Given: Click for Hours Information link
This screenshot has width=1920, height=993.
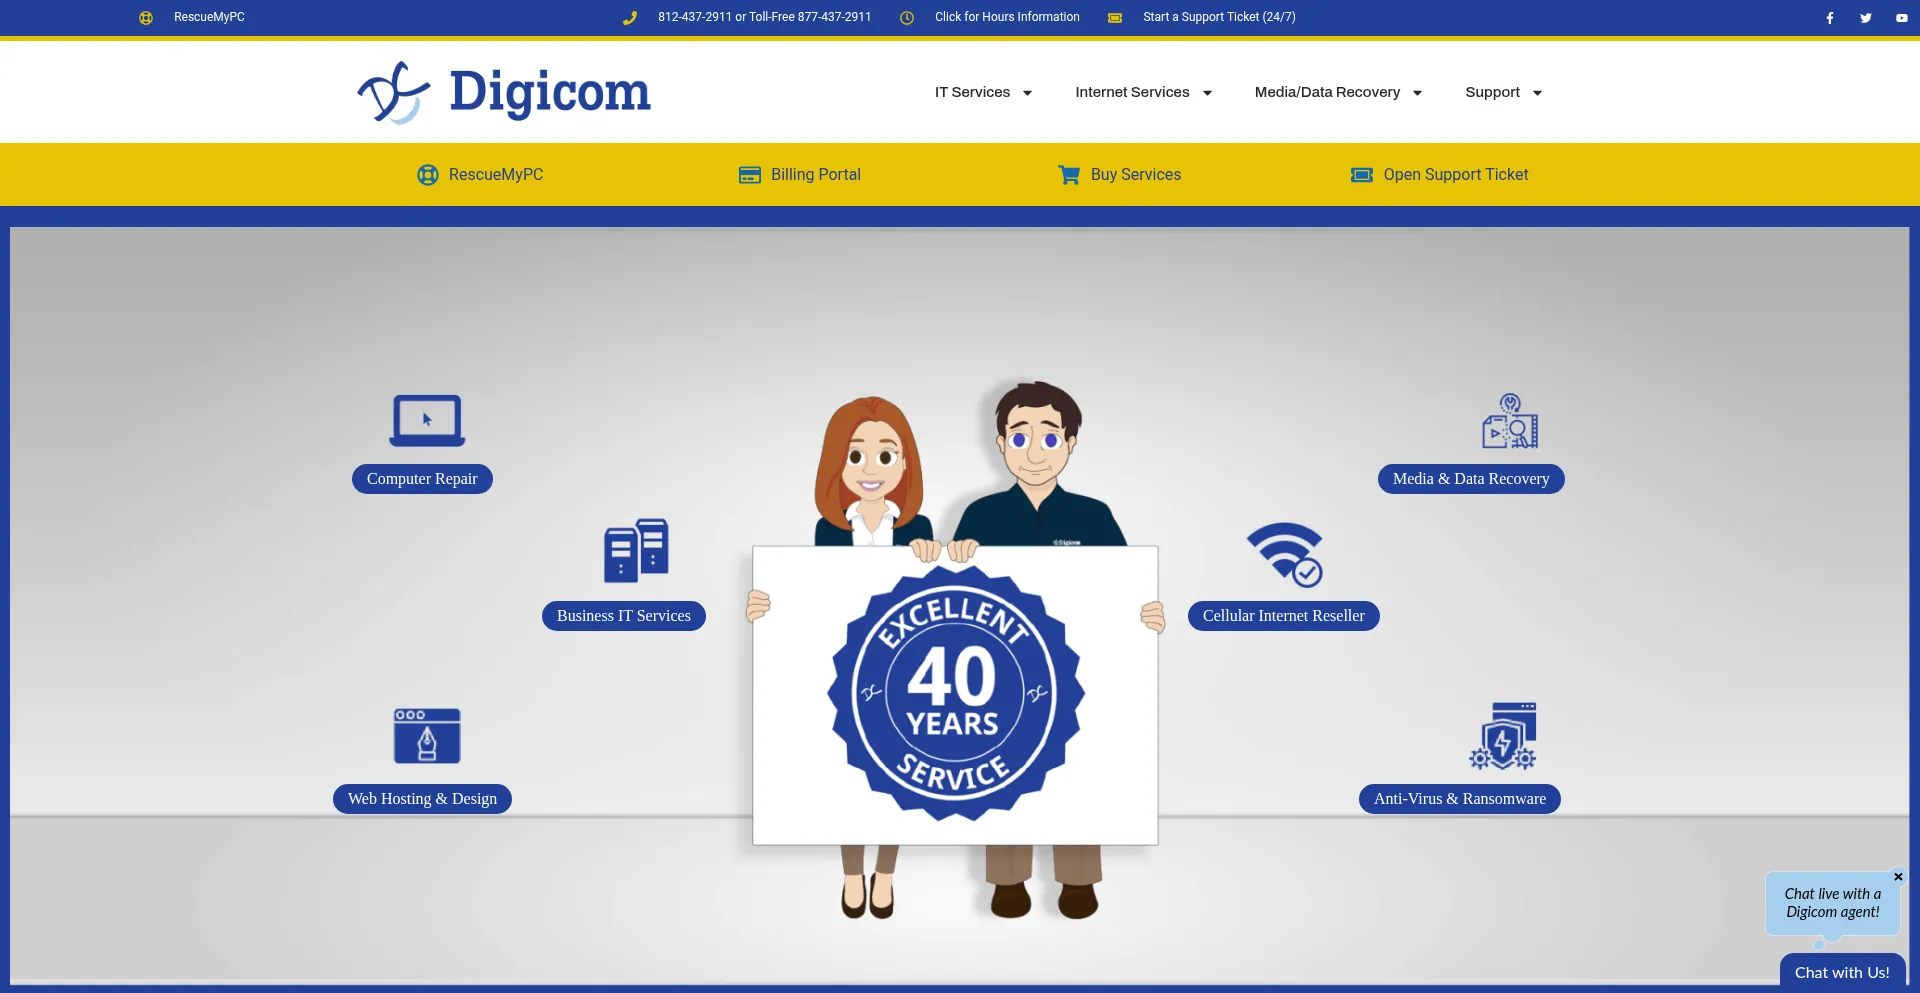Looking at the screenshot, I should pyautogui.click(x=1007, y=17).
